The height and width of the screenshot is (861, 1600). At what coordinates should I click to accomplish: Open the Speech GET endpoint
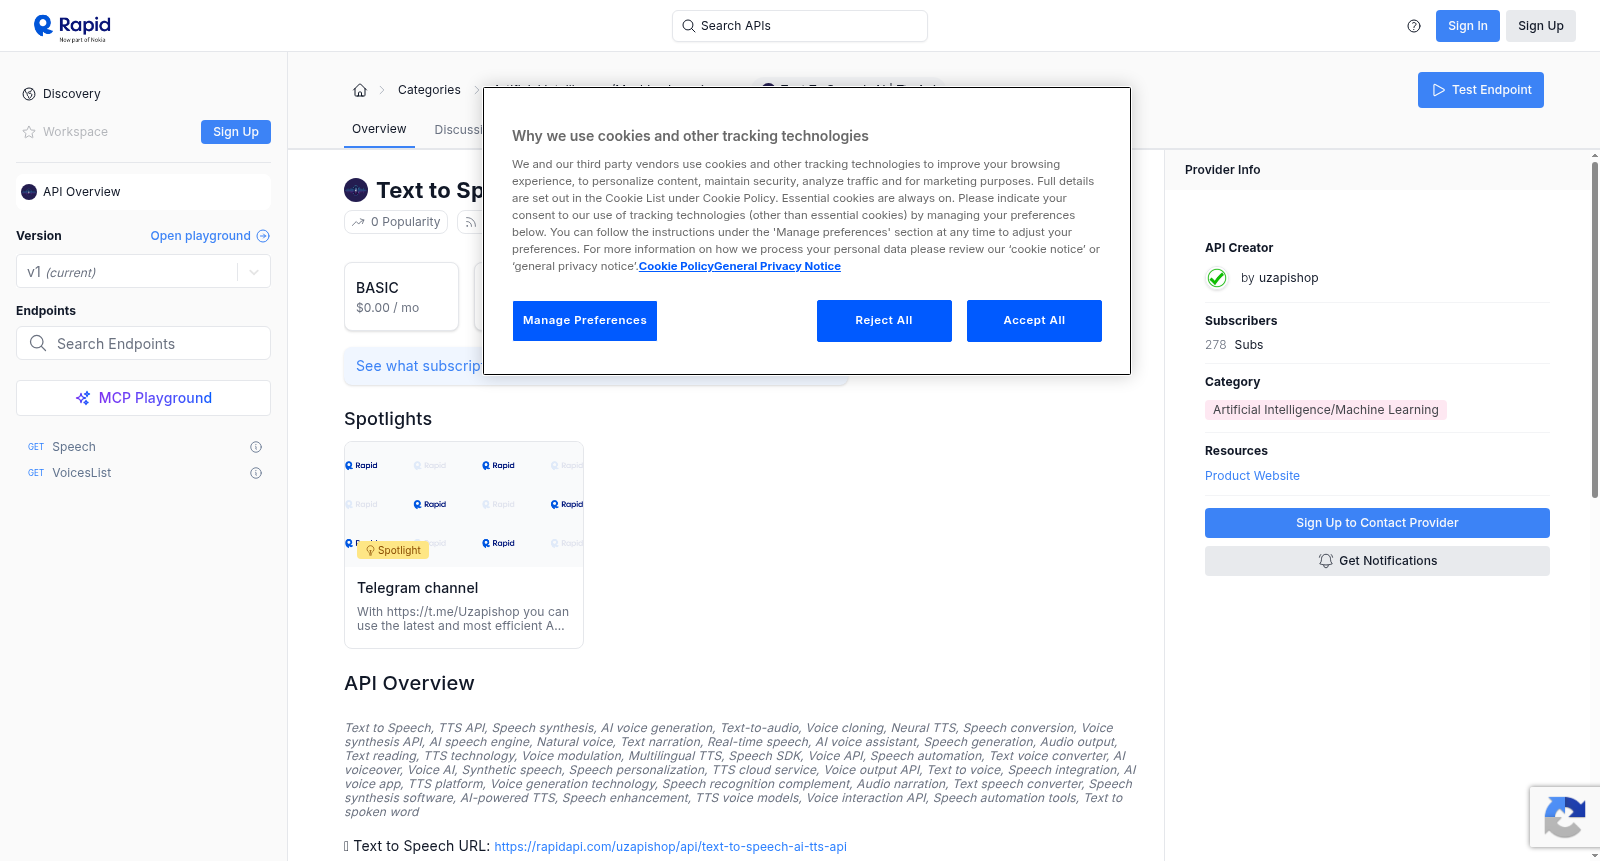(x=74, y=447)
